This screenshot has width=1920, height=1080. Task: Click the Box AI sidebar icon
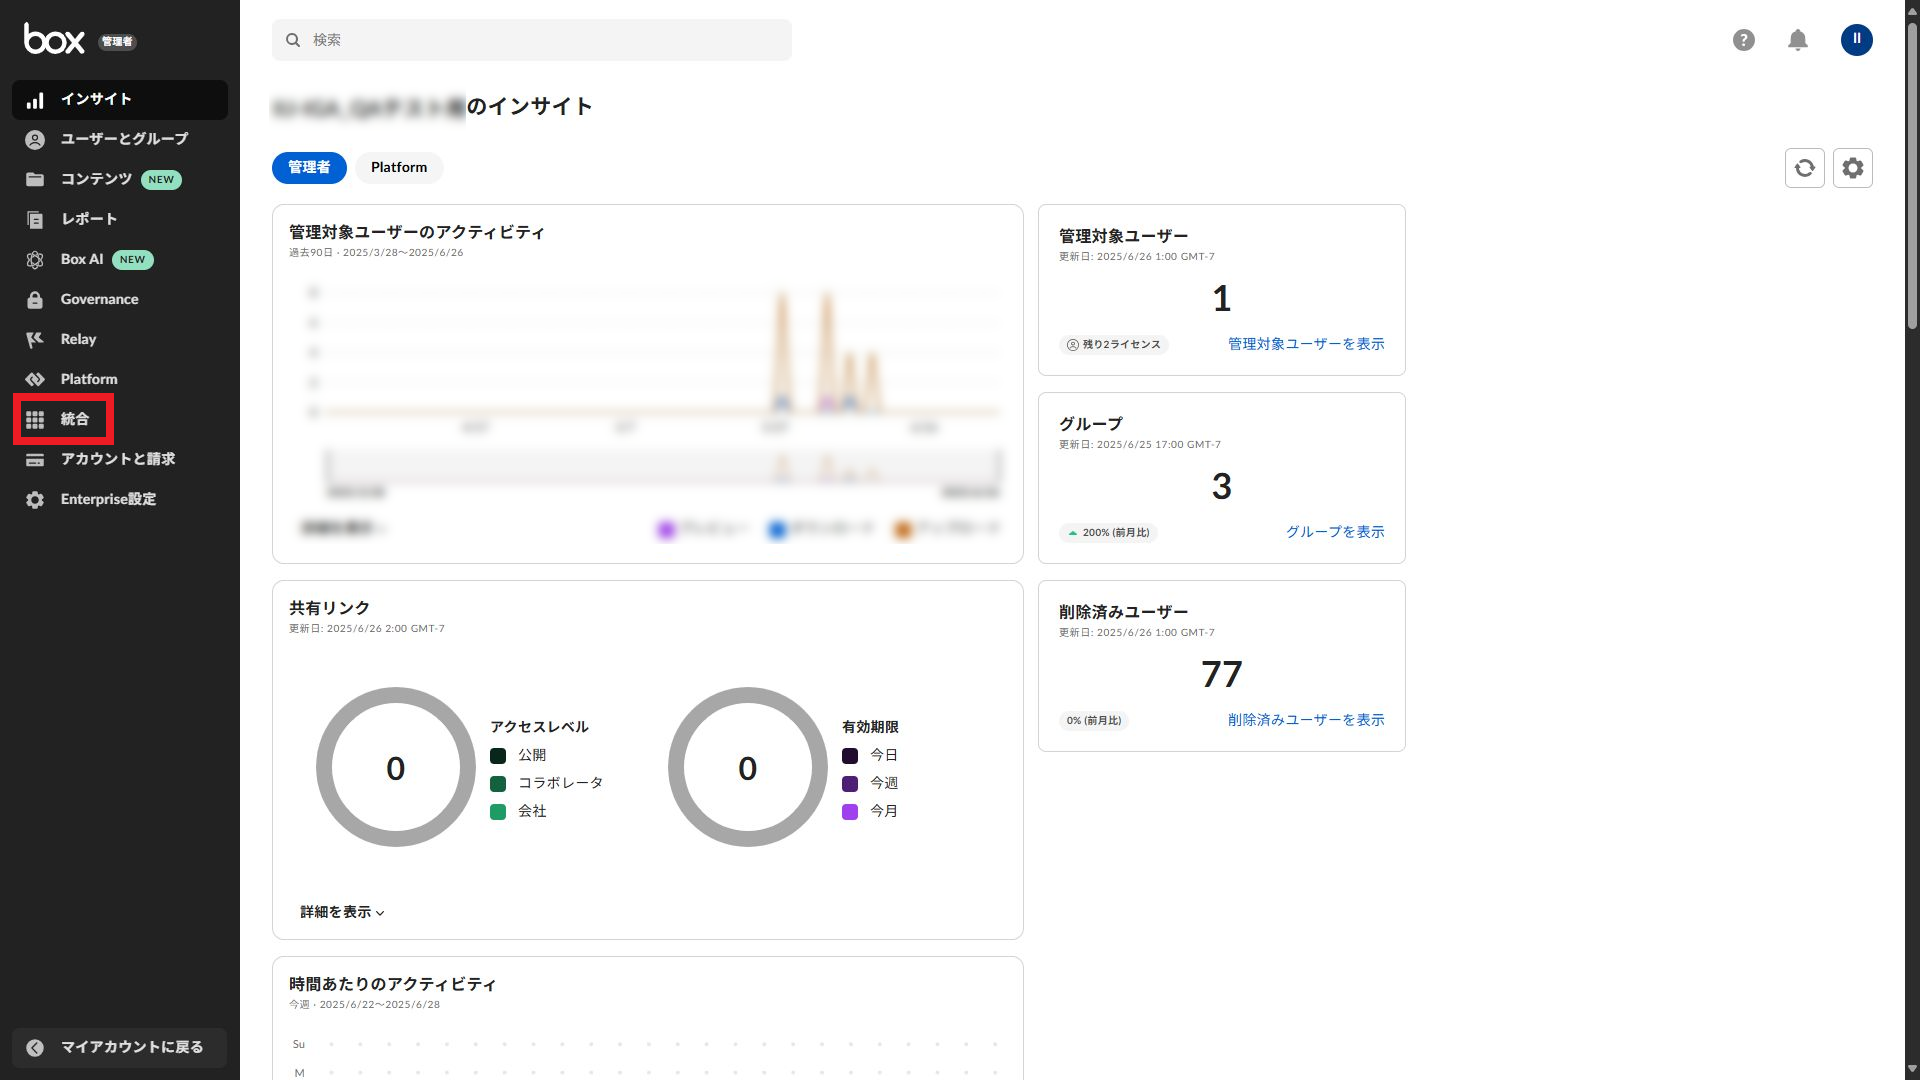click(x=35, y=260)
